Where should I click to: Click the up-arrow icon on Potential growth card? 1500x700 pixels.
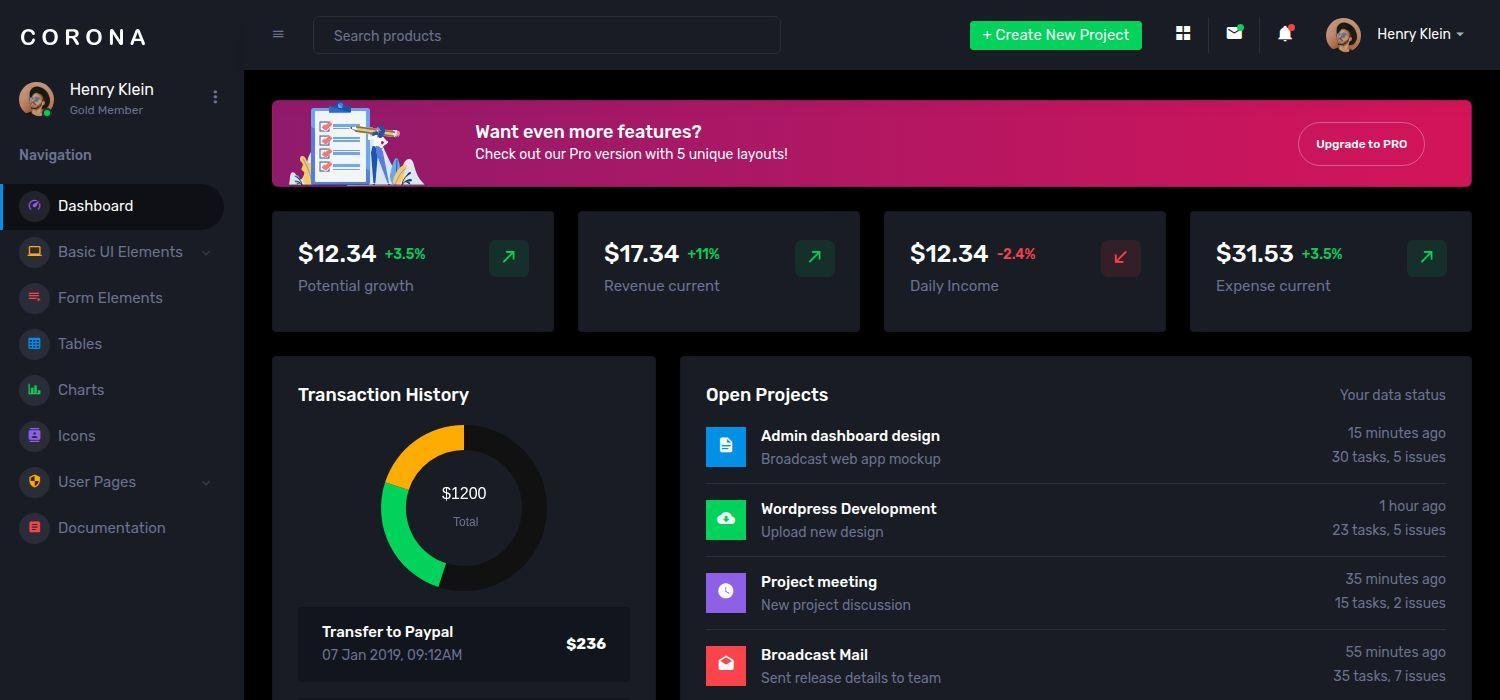[509, 257]
